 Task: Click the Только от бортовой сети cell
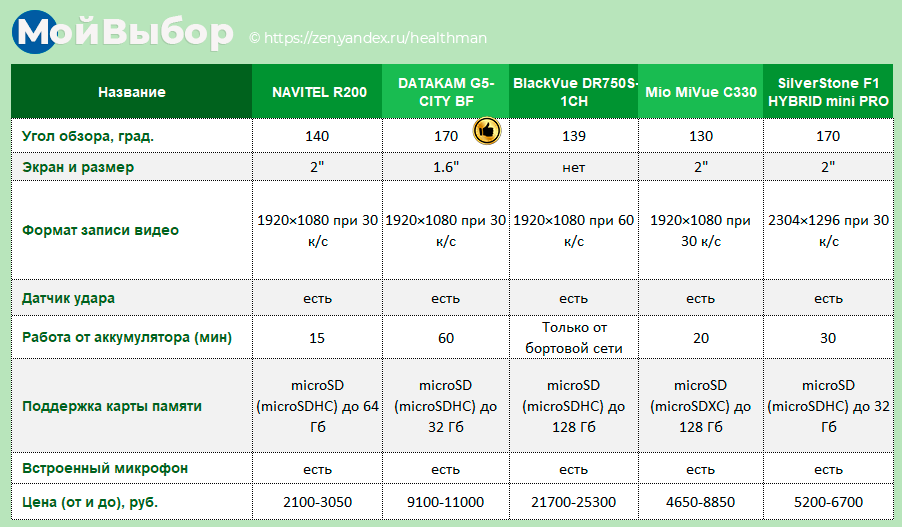[573, 338]
